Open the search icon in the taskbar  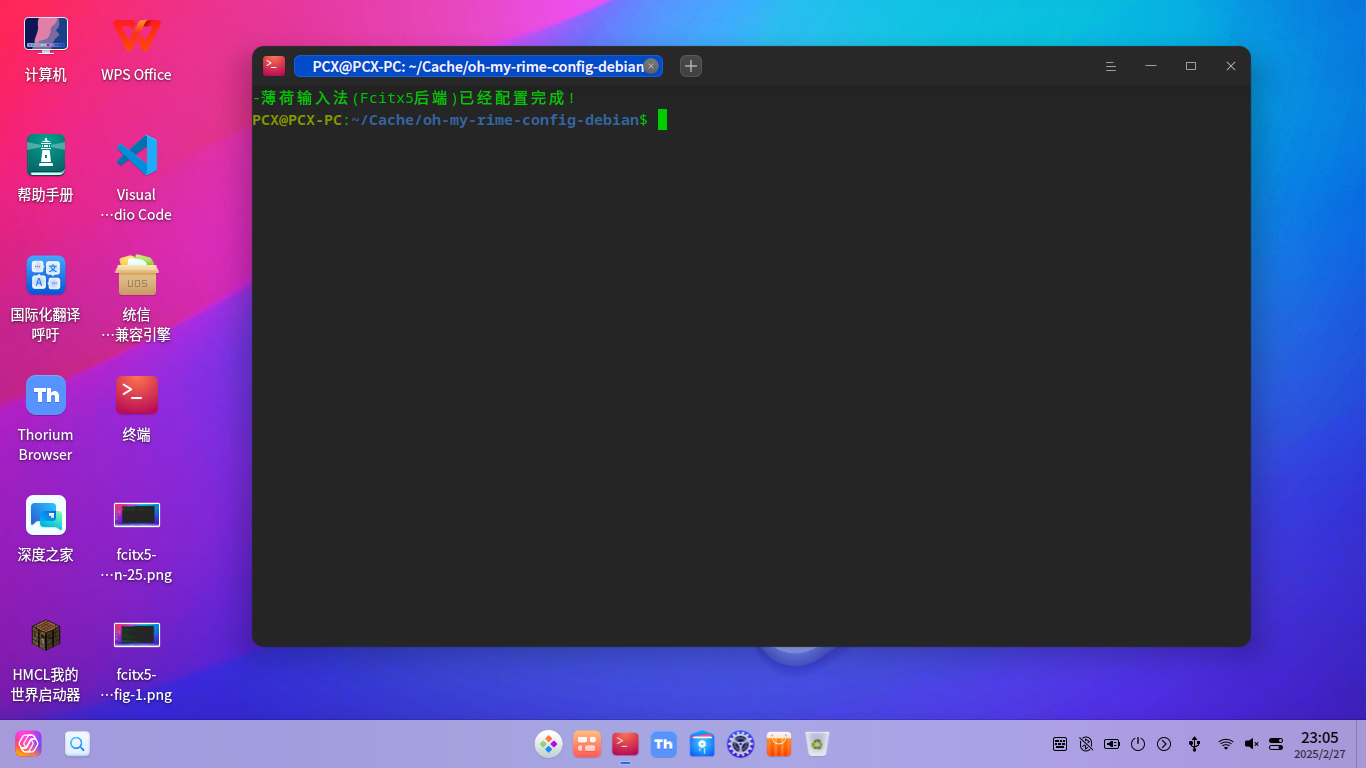pyautogui.click(x=77, y=744)
